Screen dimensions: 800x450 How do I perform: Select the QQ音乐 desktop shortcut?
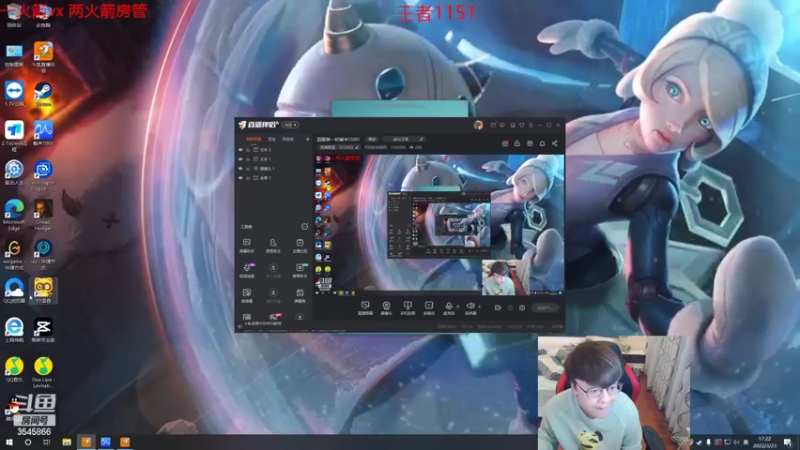tap(14, 370)
